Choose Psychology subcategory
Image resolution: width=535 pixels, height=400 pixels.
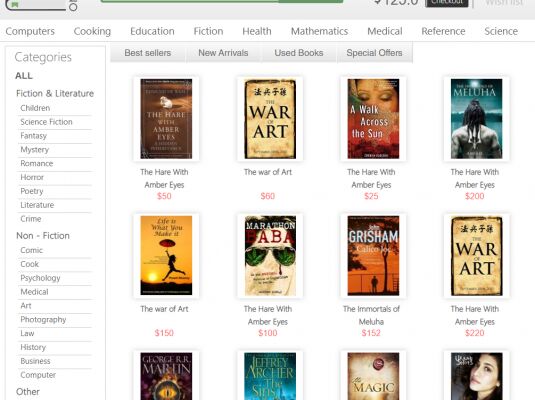coord(40,278)
